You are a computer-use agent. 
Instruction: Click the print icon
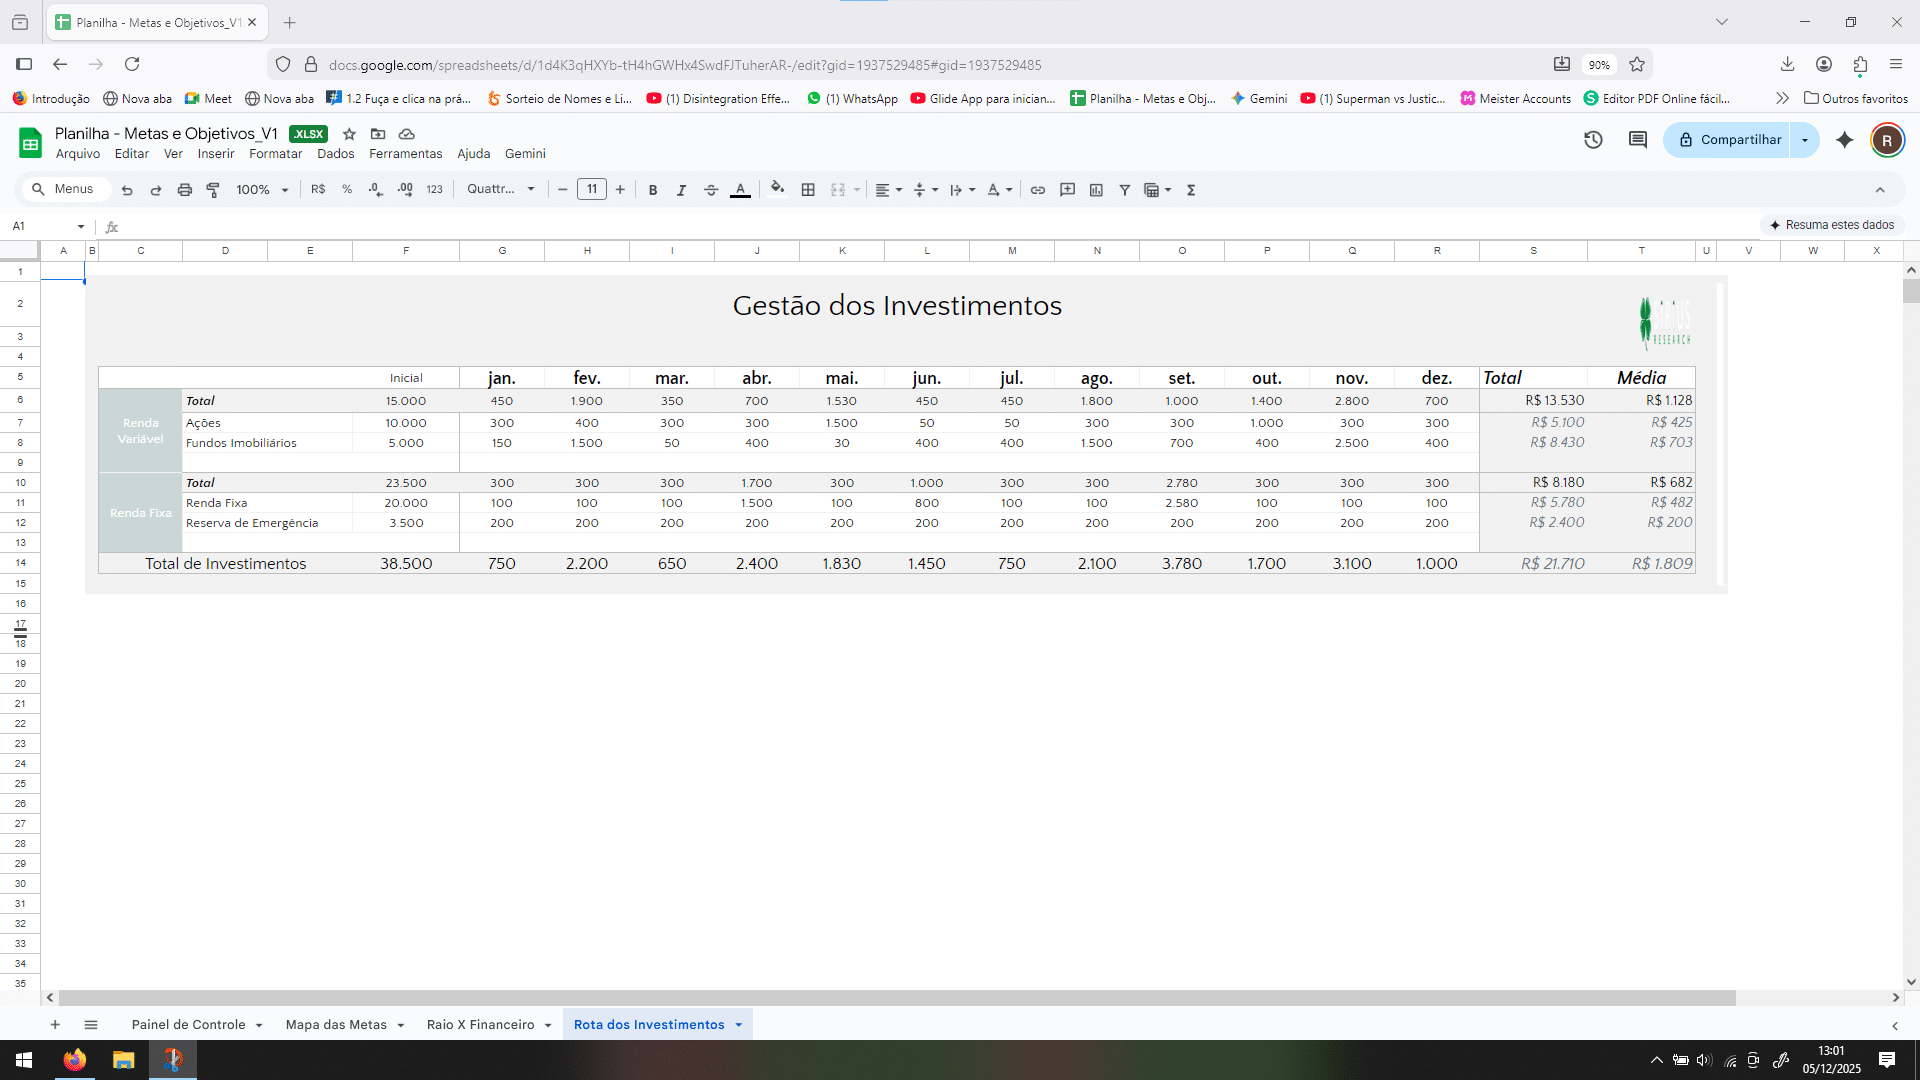point(184,190)
